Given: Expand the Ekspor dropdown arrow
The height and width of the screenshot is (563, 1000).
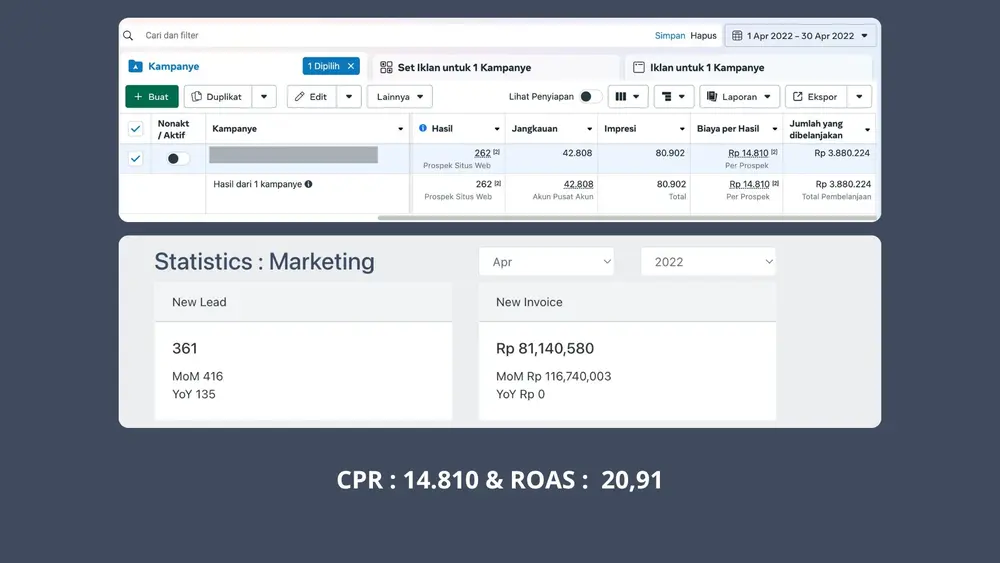Looking at the screenshot, I should click(x=860, y=97).
